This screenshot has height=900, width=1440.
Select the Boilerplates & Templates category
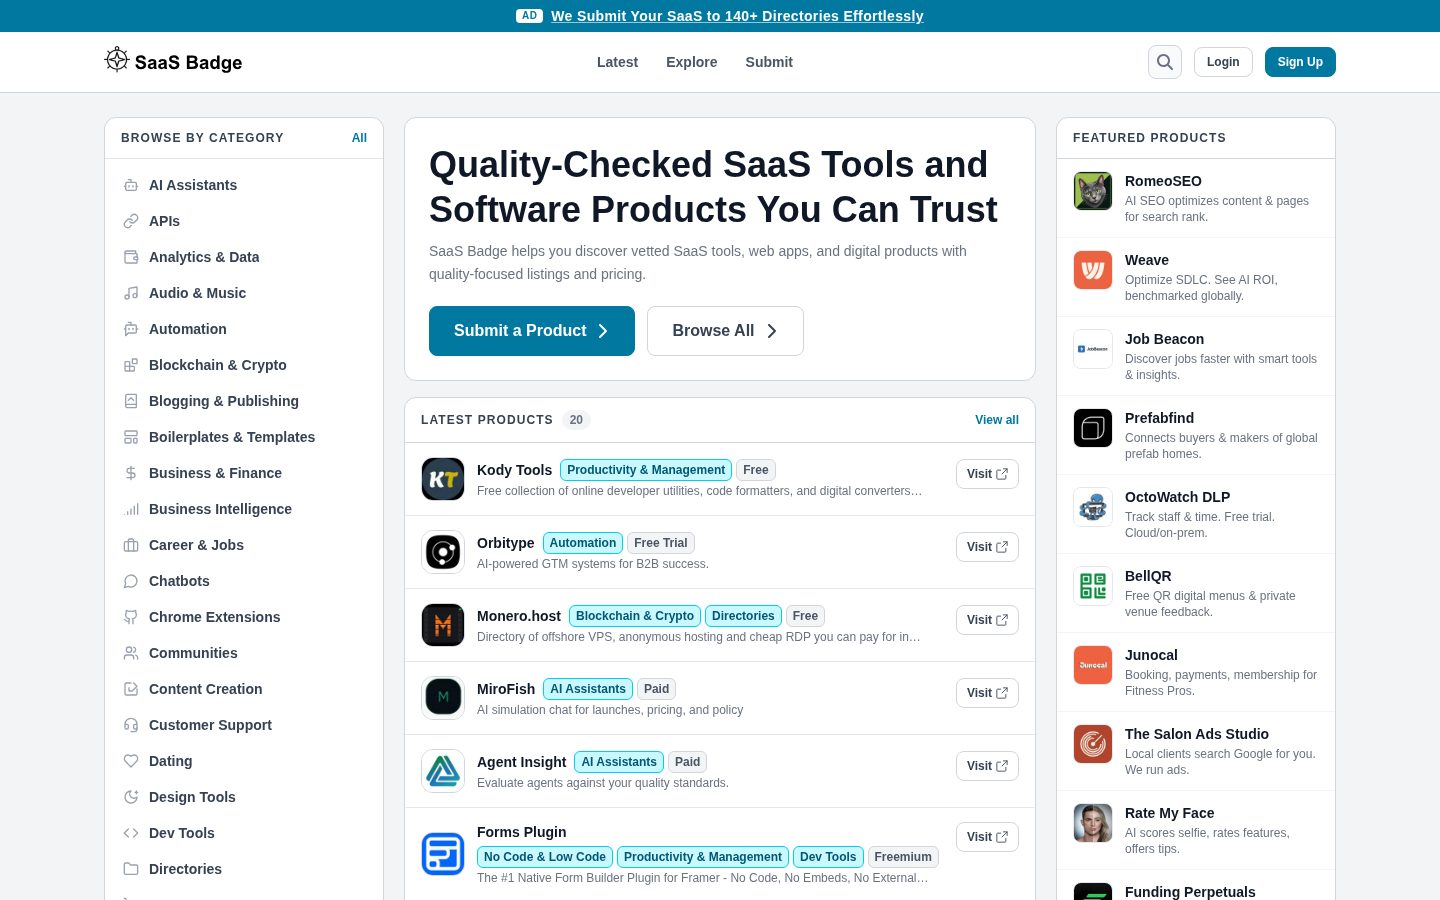(244, 437)
